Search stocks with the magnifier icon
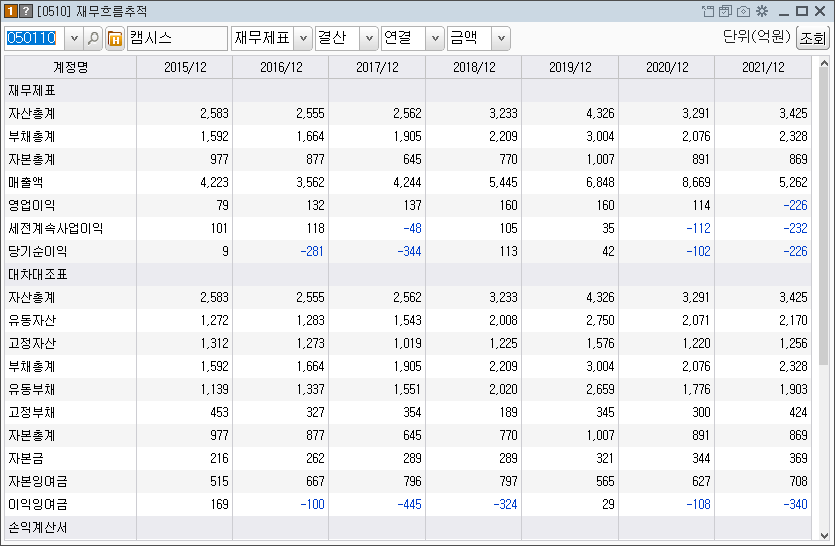Viewport: 835px width, 546px height. click(93, 38)
